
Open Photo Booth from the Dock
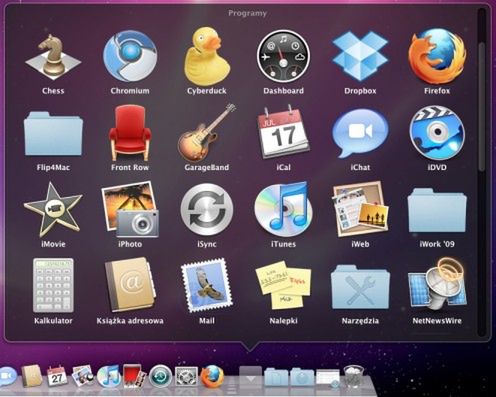(x=134, y=376)
